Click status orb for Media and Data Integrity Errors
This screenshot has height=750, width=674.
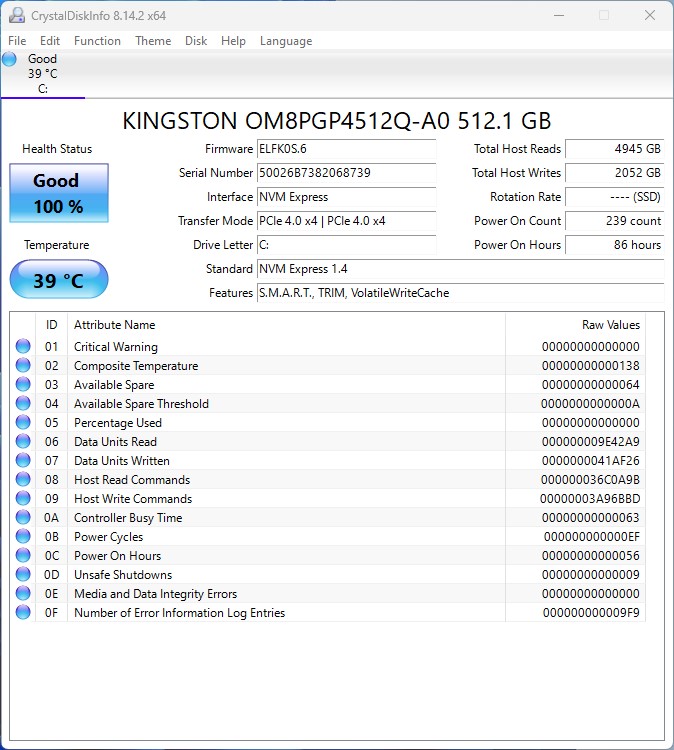coord(23,593)
